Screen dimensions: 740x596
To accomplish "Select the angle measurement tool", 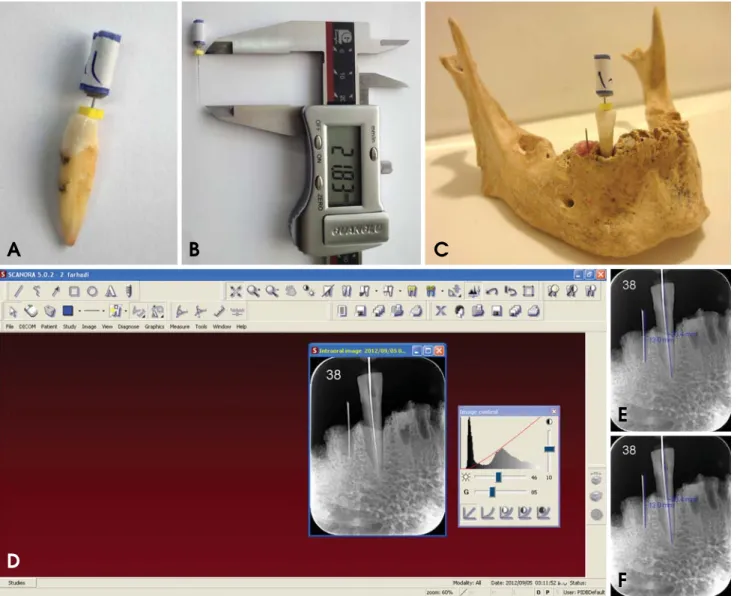I will (182, 311).
